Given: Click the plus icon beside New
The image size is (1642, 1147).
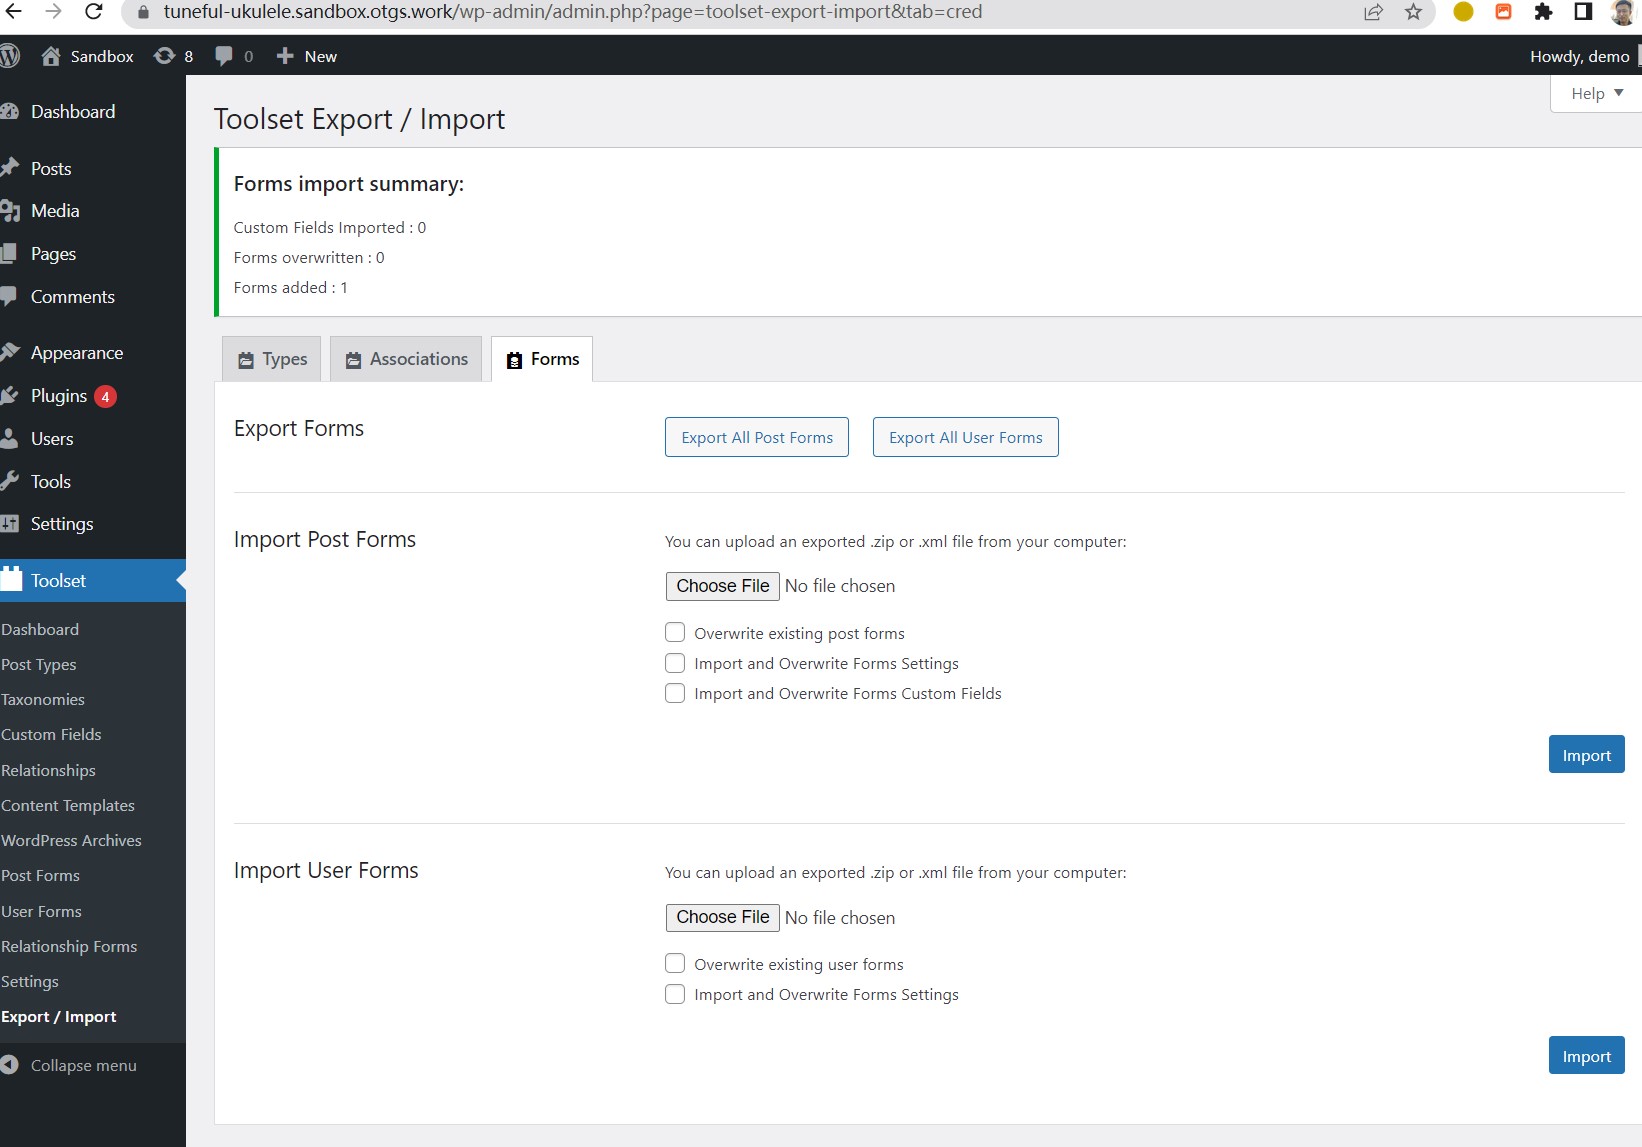Looking at the screenshot, I should (285, 56).
